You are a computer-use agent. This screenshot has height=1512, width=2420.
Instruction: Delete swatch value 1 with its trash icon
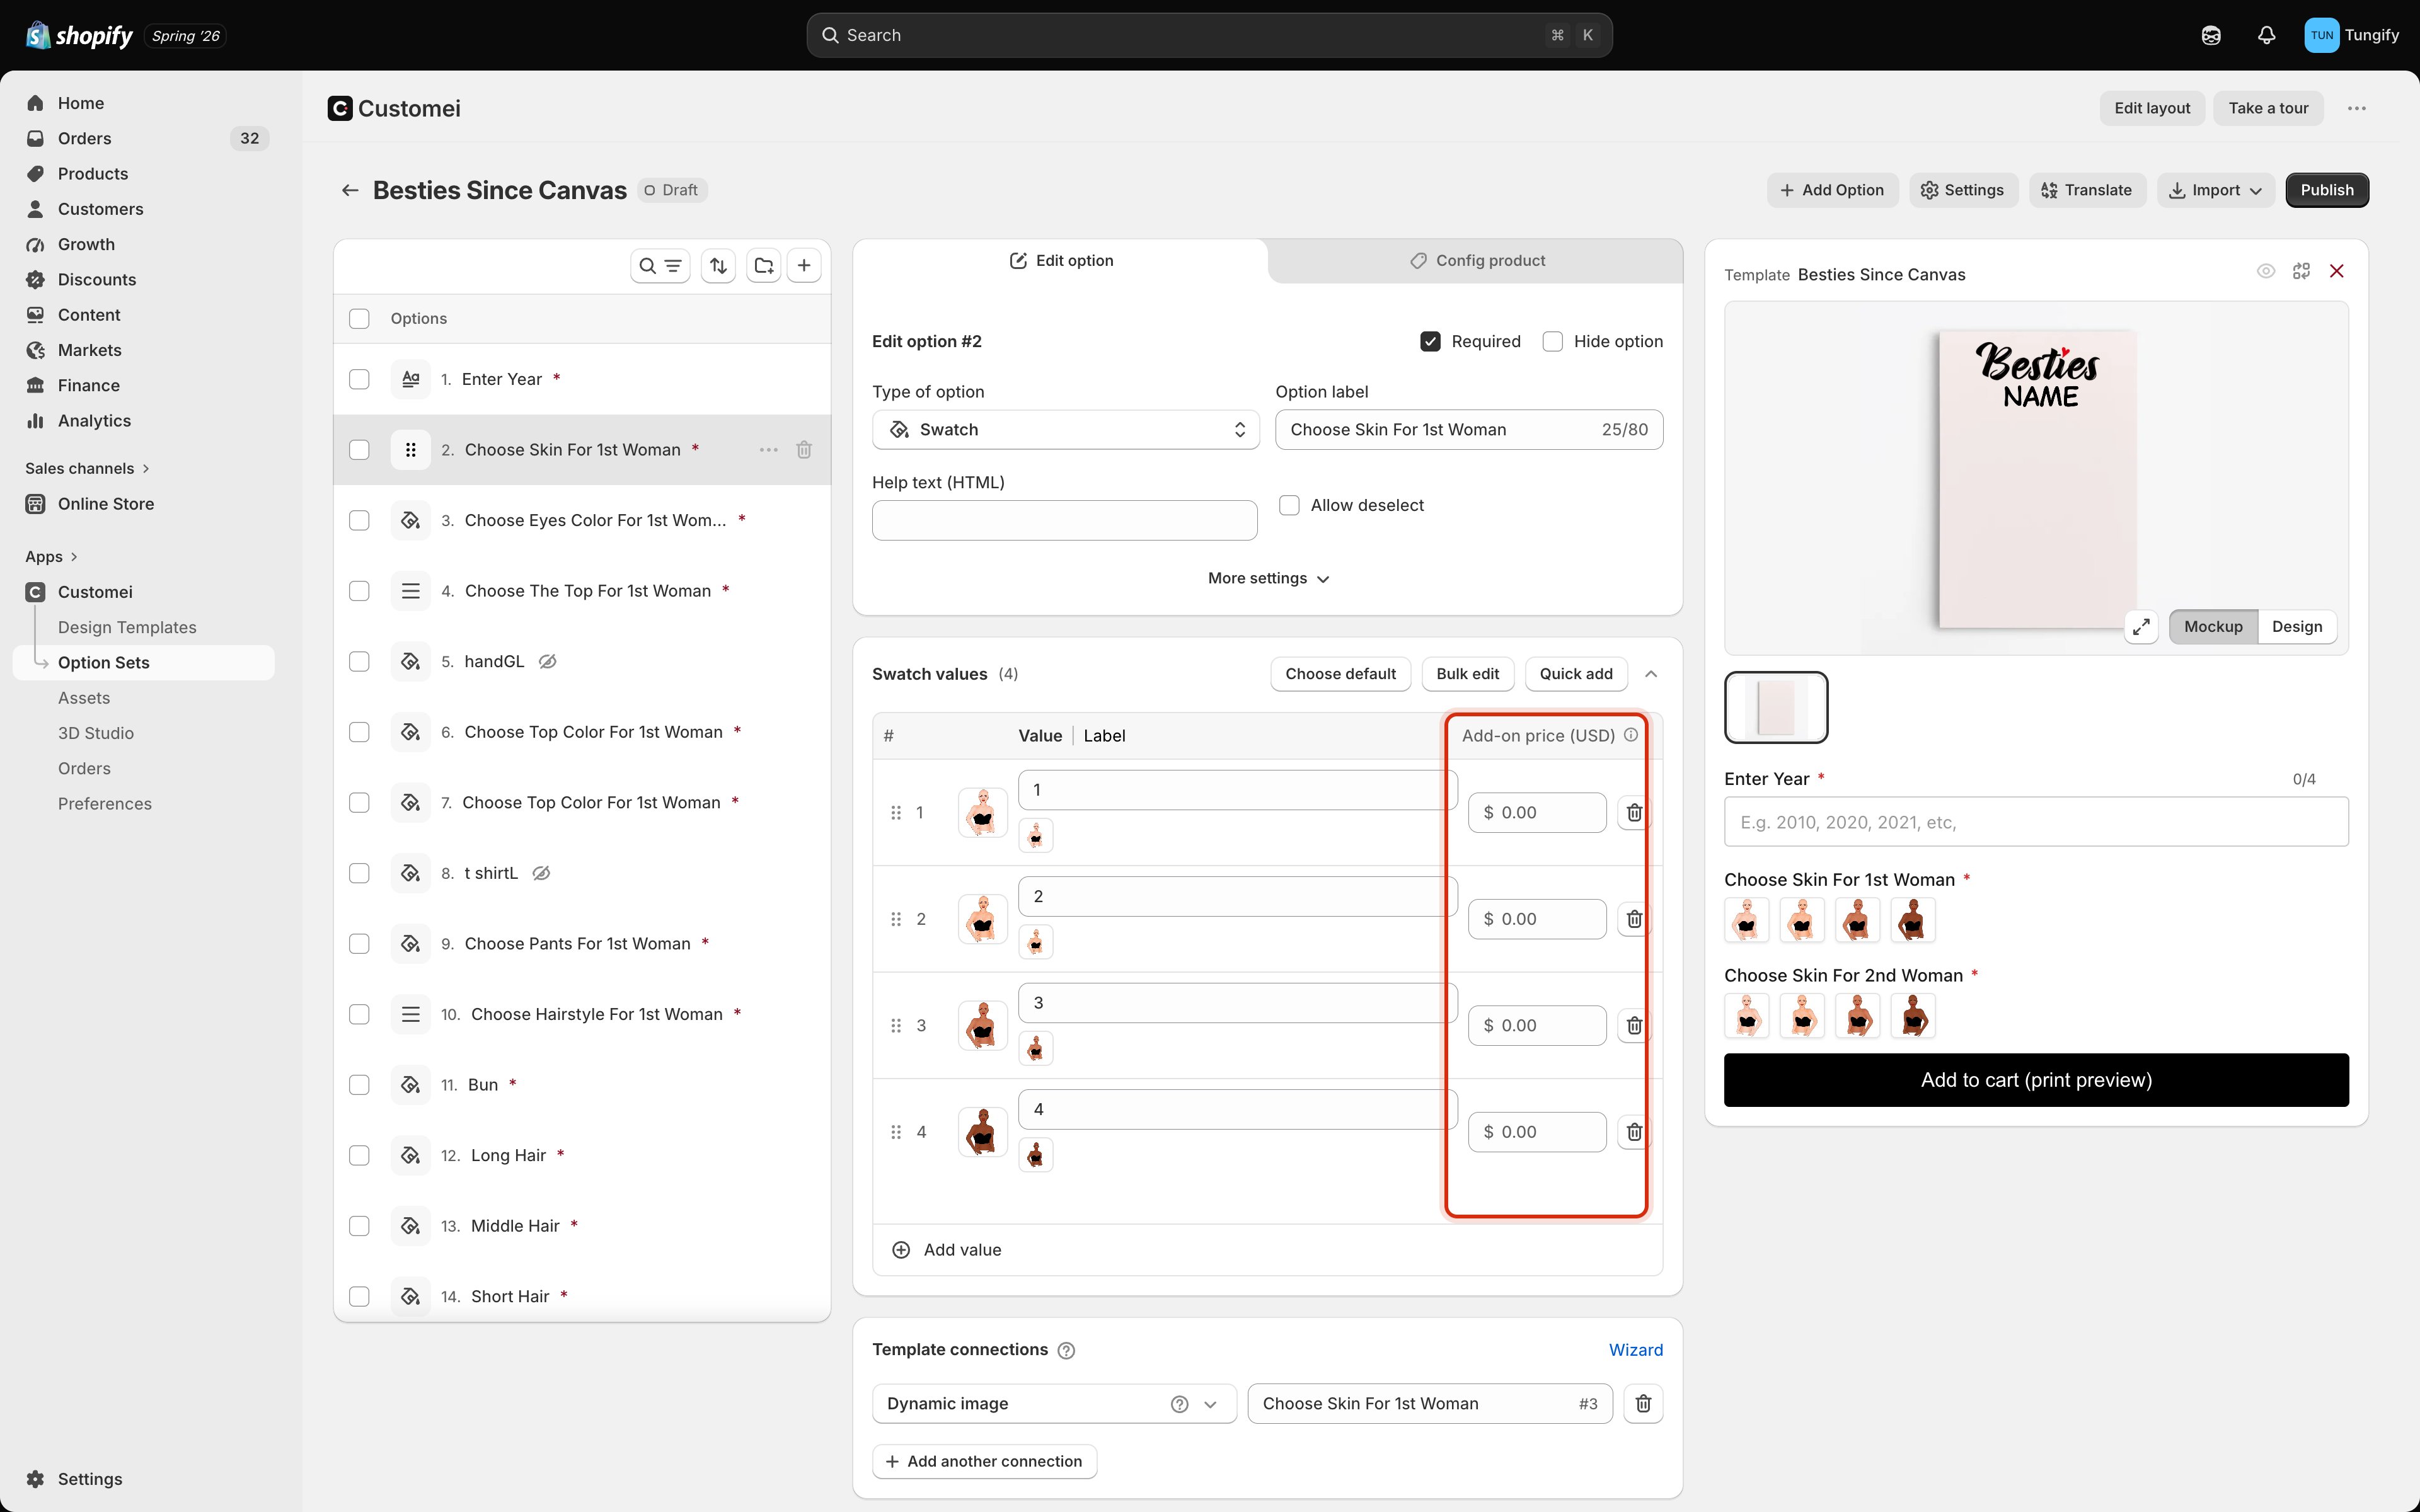tap(1634, 813)
